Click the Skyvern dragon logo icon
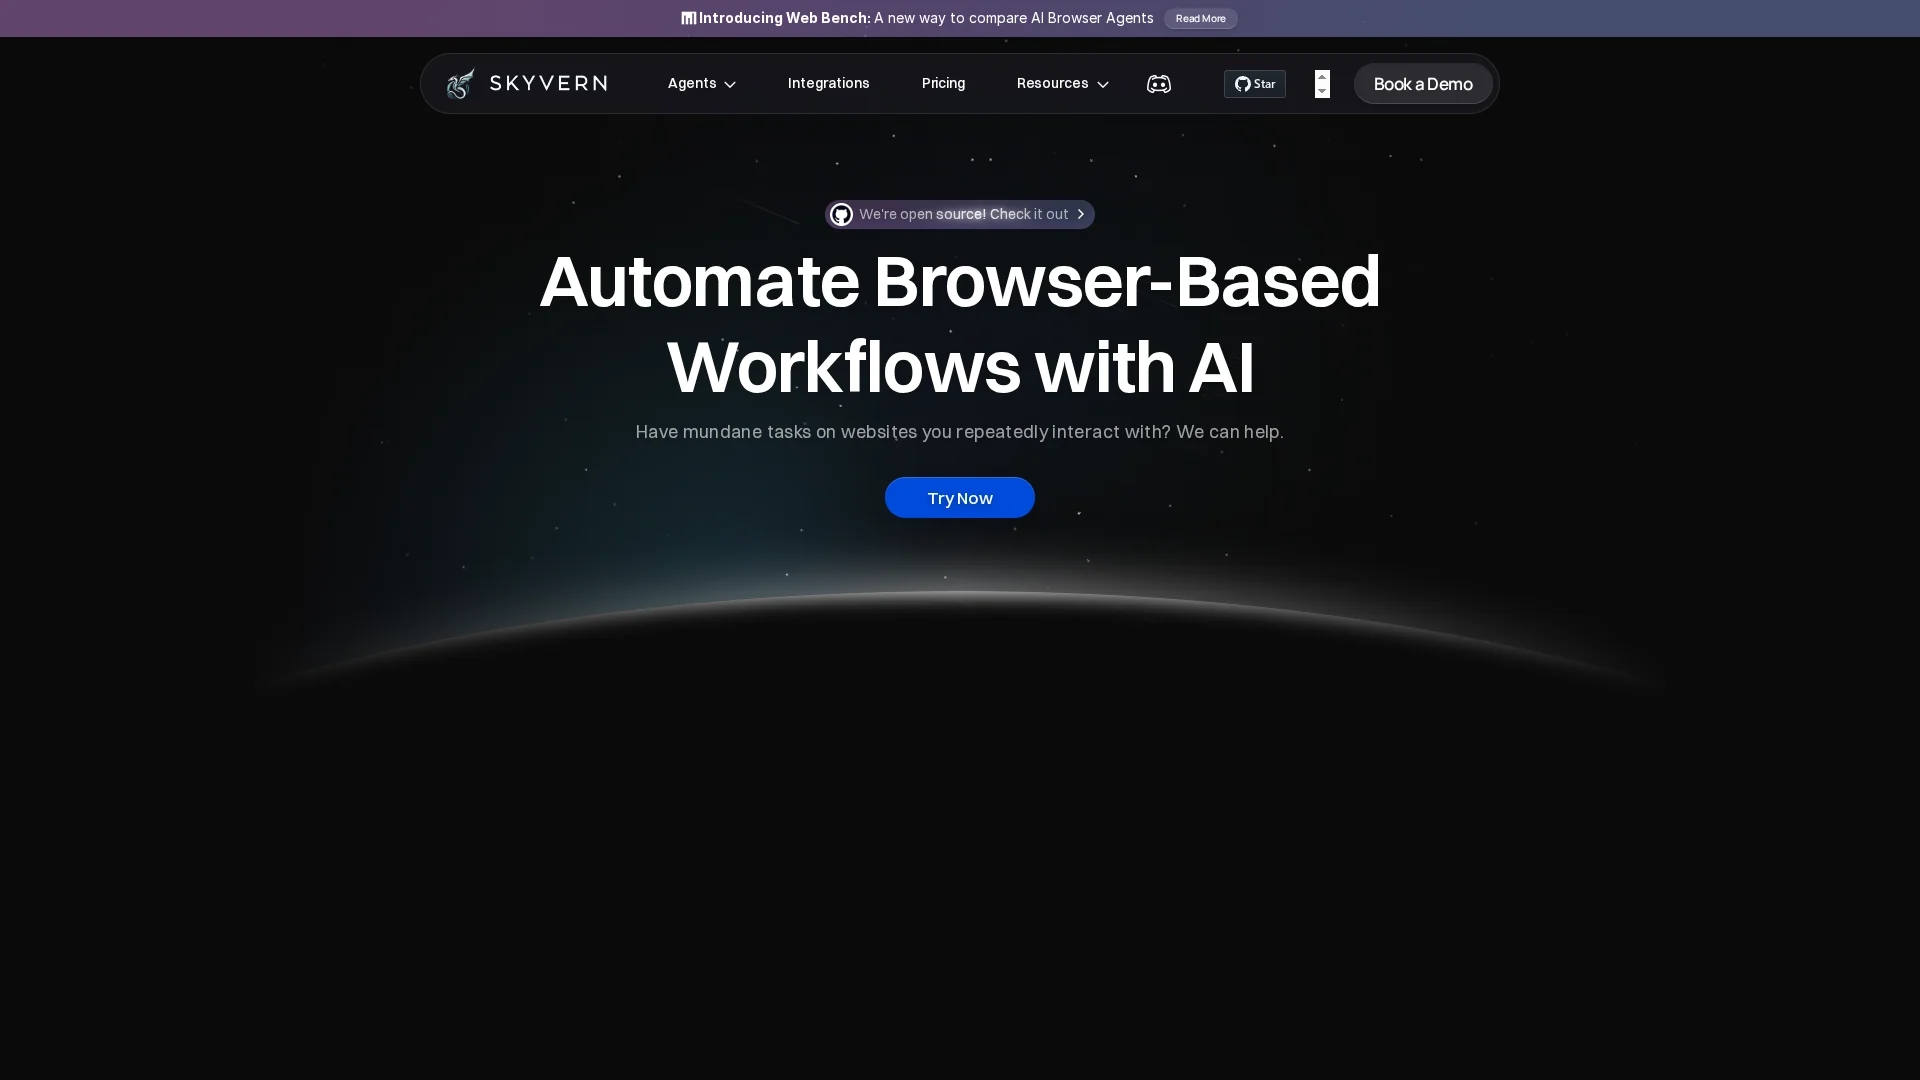Screen dimensions: 1920x1080 pyautogui.click(x=460, y=83)
